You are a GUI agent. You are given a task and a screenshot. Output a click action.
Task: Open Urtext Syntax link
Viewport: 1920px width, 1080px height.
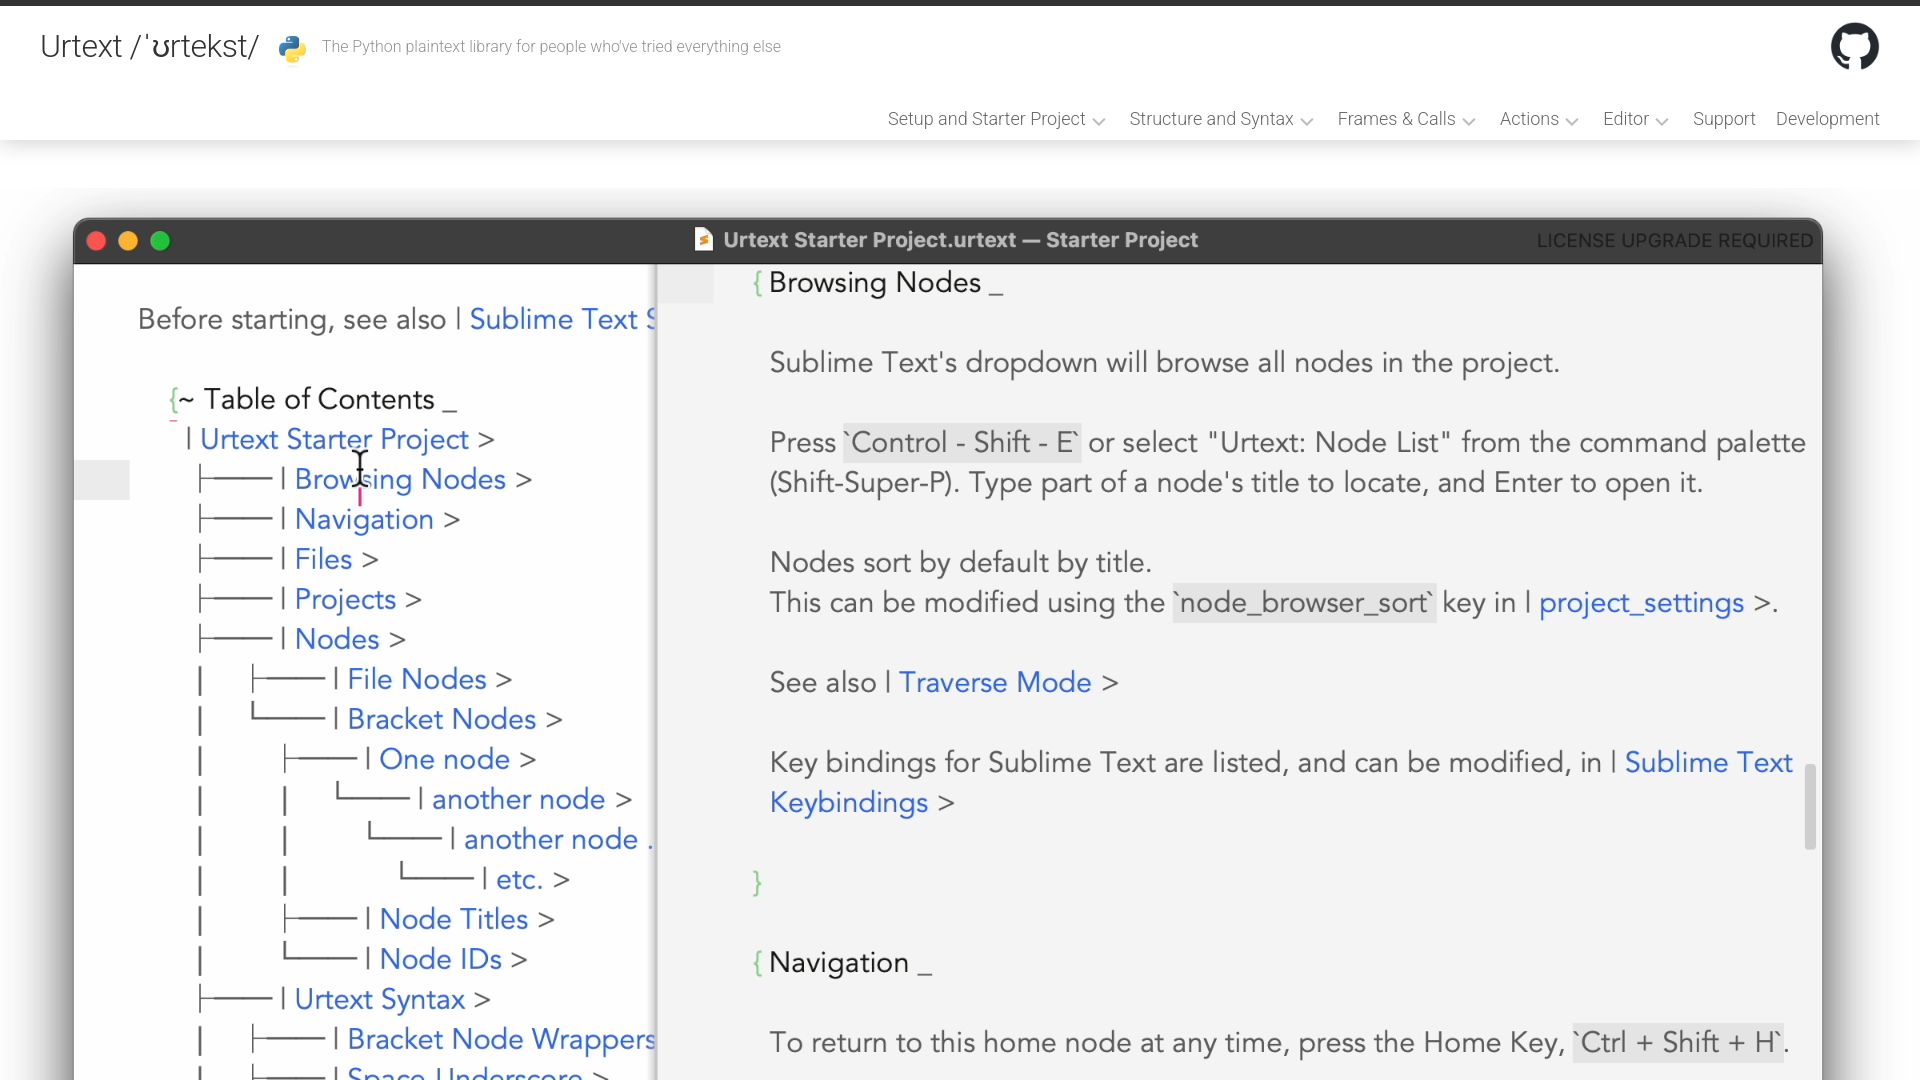point(380,999)
